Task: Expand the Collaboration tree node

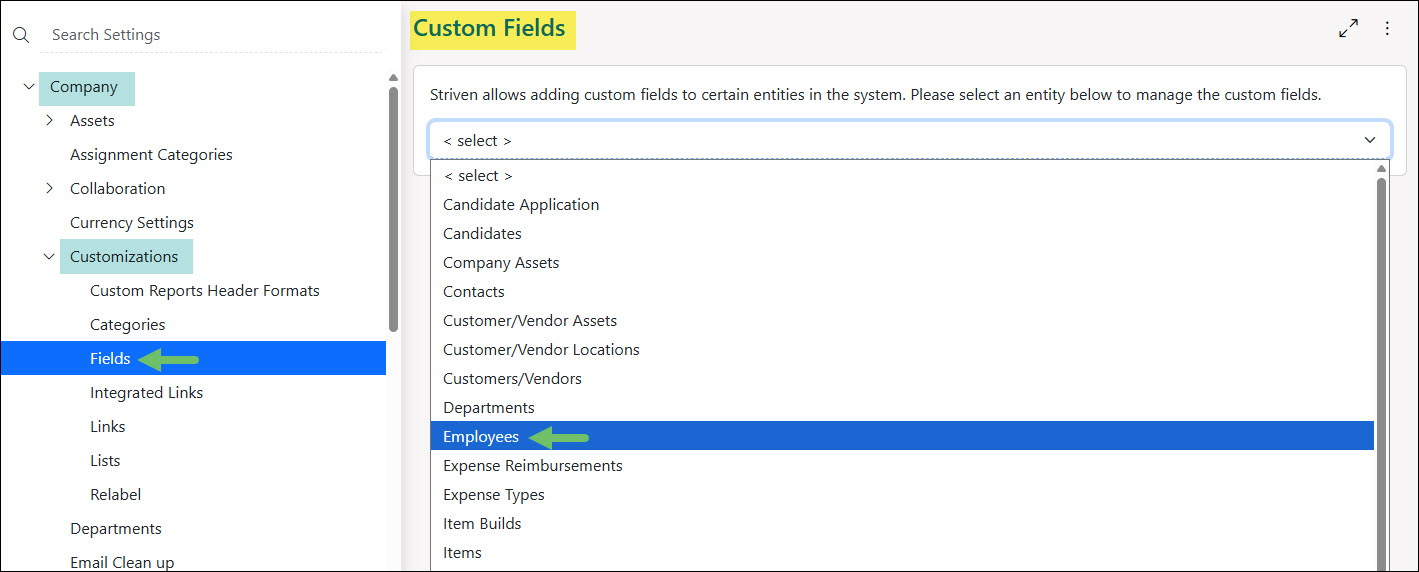Action: [49, 189]
